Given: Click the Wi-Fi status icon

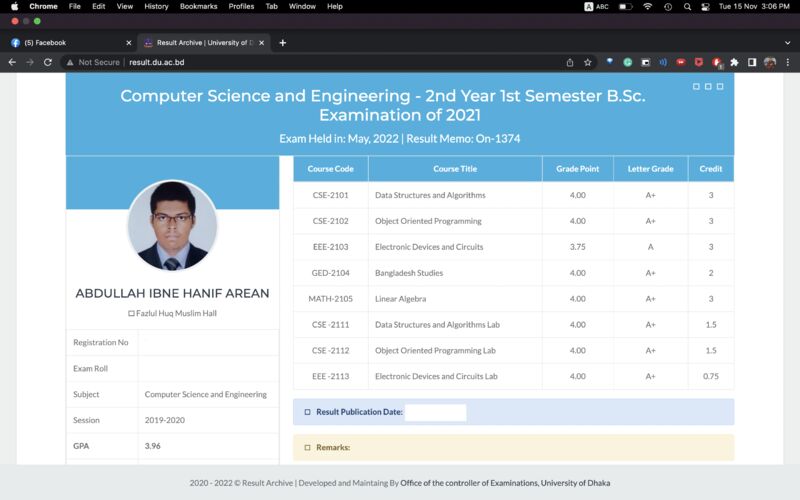Looking at the screenshot, I should pos(647,7).
